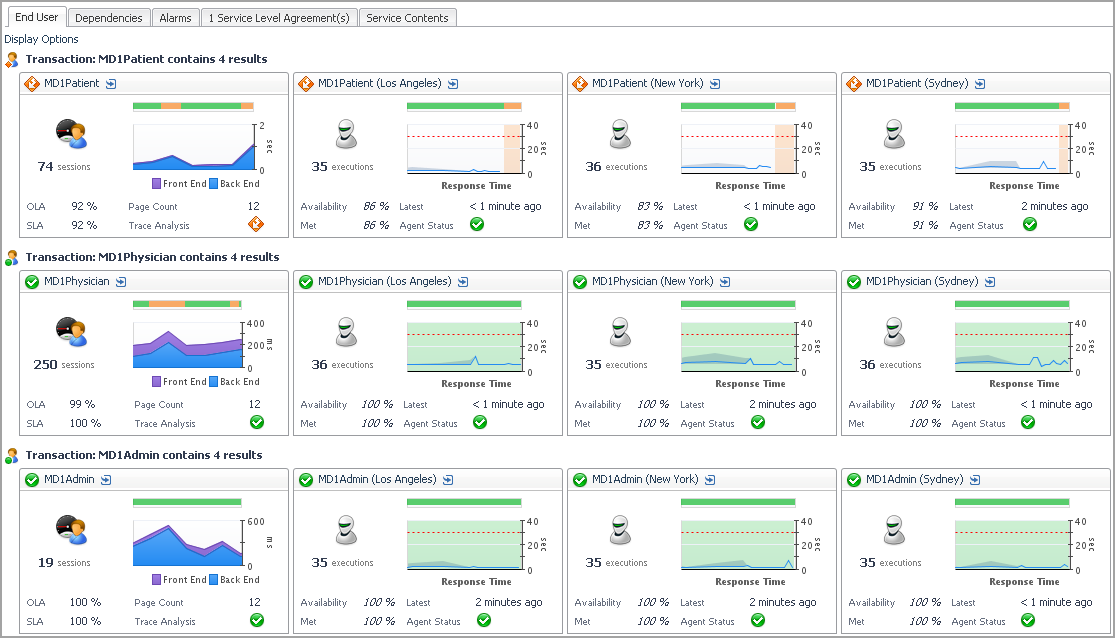
Task: Click the green Trace Analysis check in MD1Admin tile
Action: point(257,620)
